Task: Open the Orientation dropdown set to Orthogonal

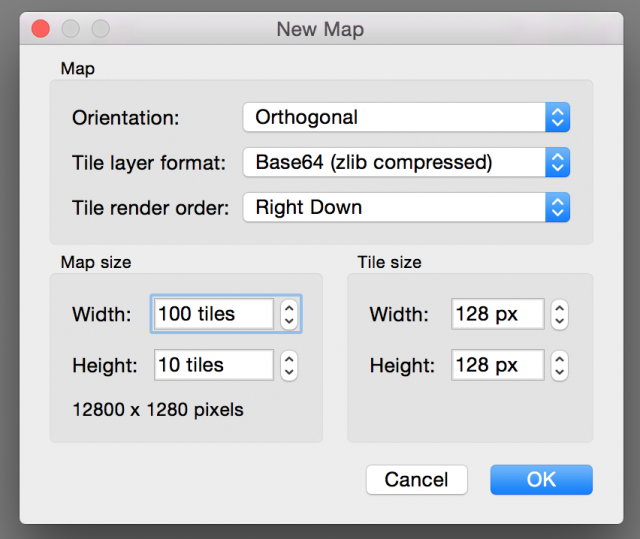Action: [x=405, y=117]
